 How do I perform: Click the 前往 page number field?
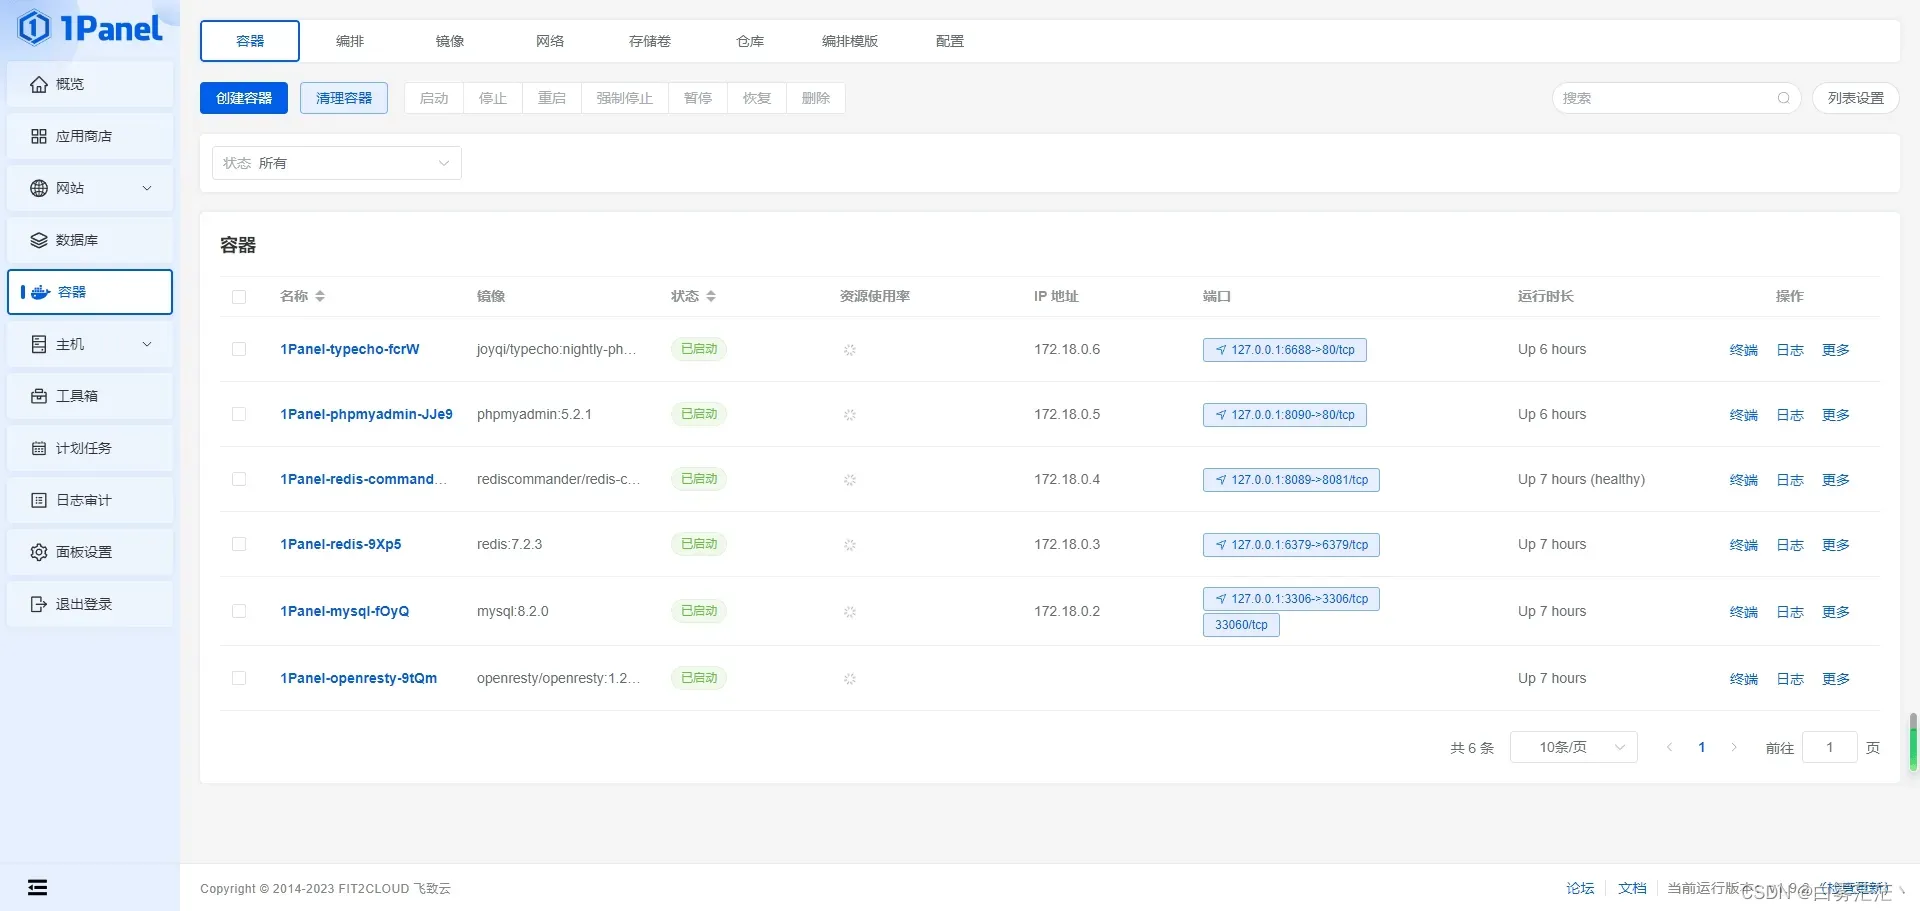click(x=1830, y=747)
